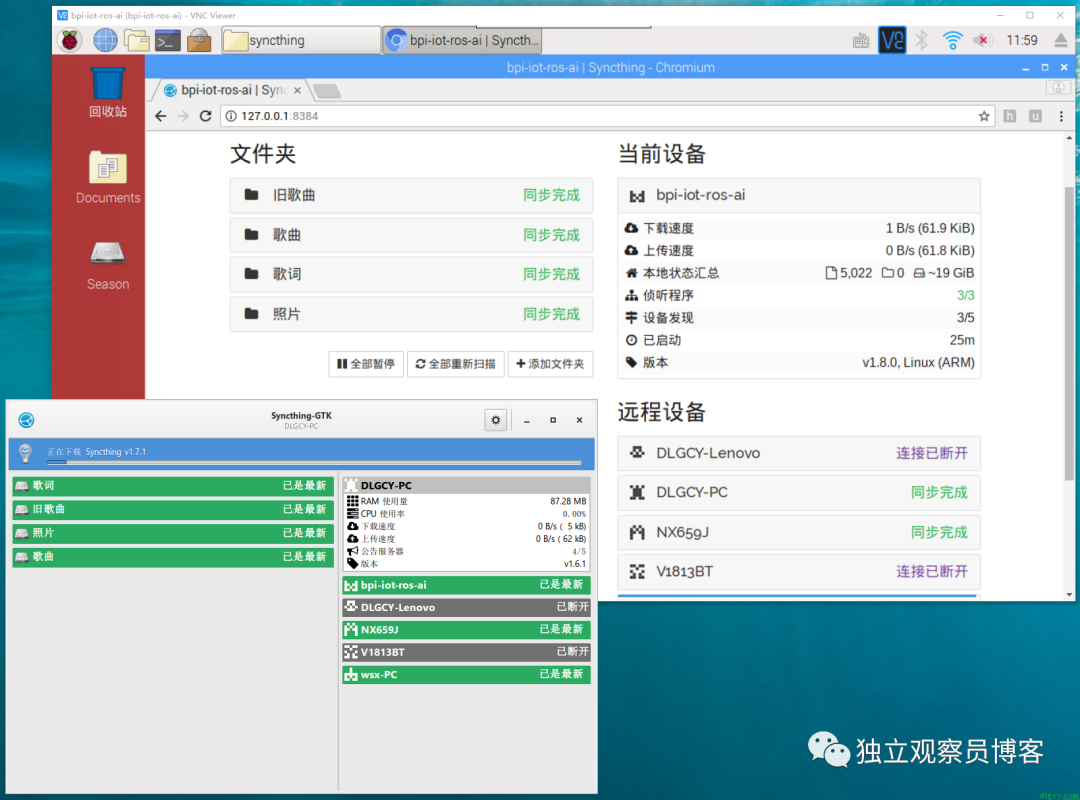
Task: Close the bpi-iot-ros-ai browser tab
Action: click(298, 90)
